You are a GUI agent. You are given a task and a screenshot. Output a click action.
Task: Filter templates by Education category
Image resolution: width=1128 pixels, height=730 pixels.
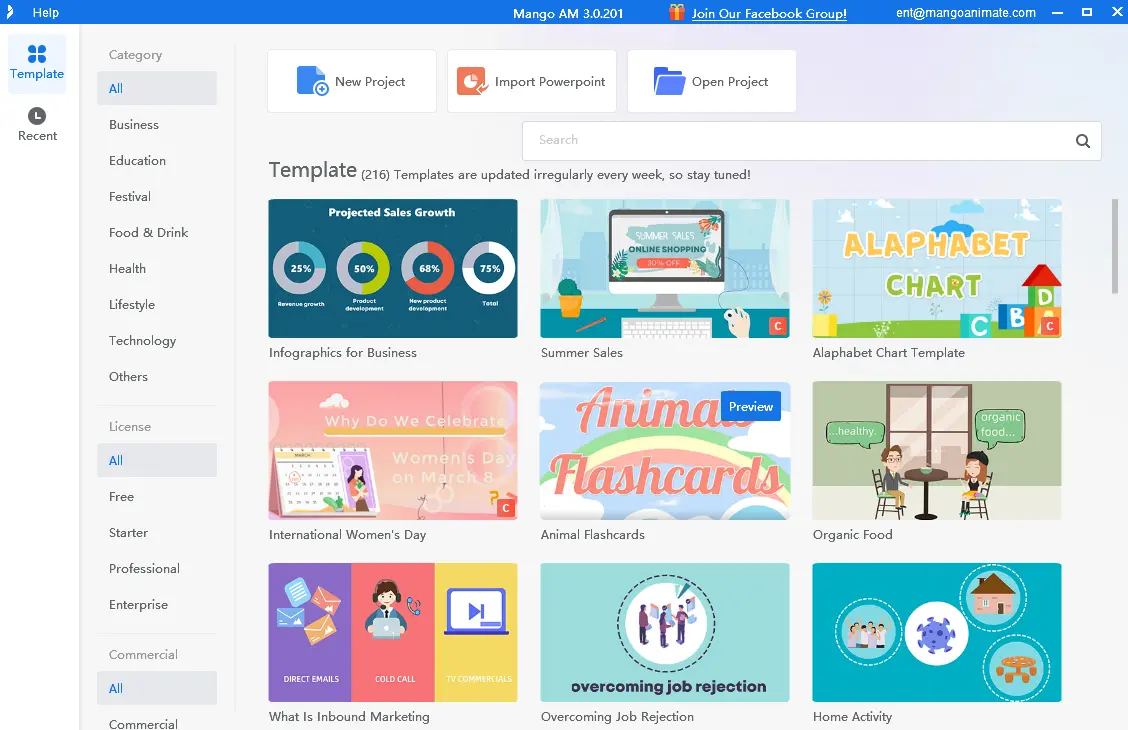[137, 161]
